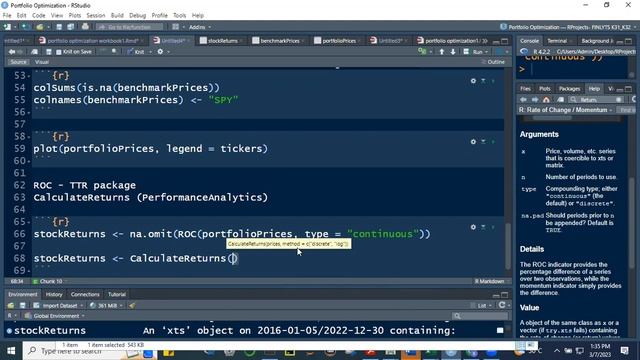This screenshot has height=360, width=640.
Task: Open Portfolio Optimization project dropdown
Action: tap(568, 27)
